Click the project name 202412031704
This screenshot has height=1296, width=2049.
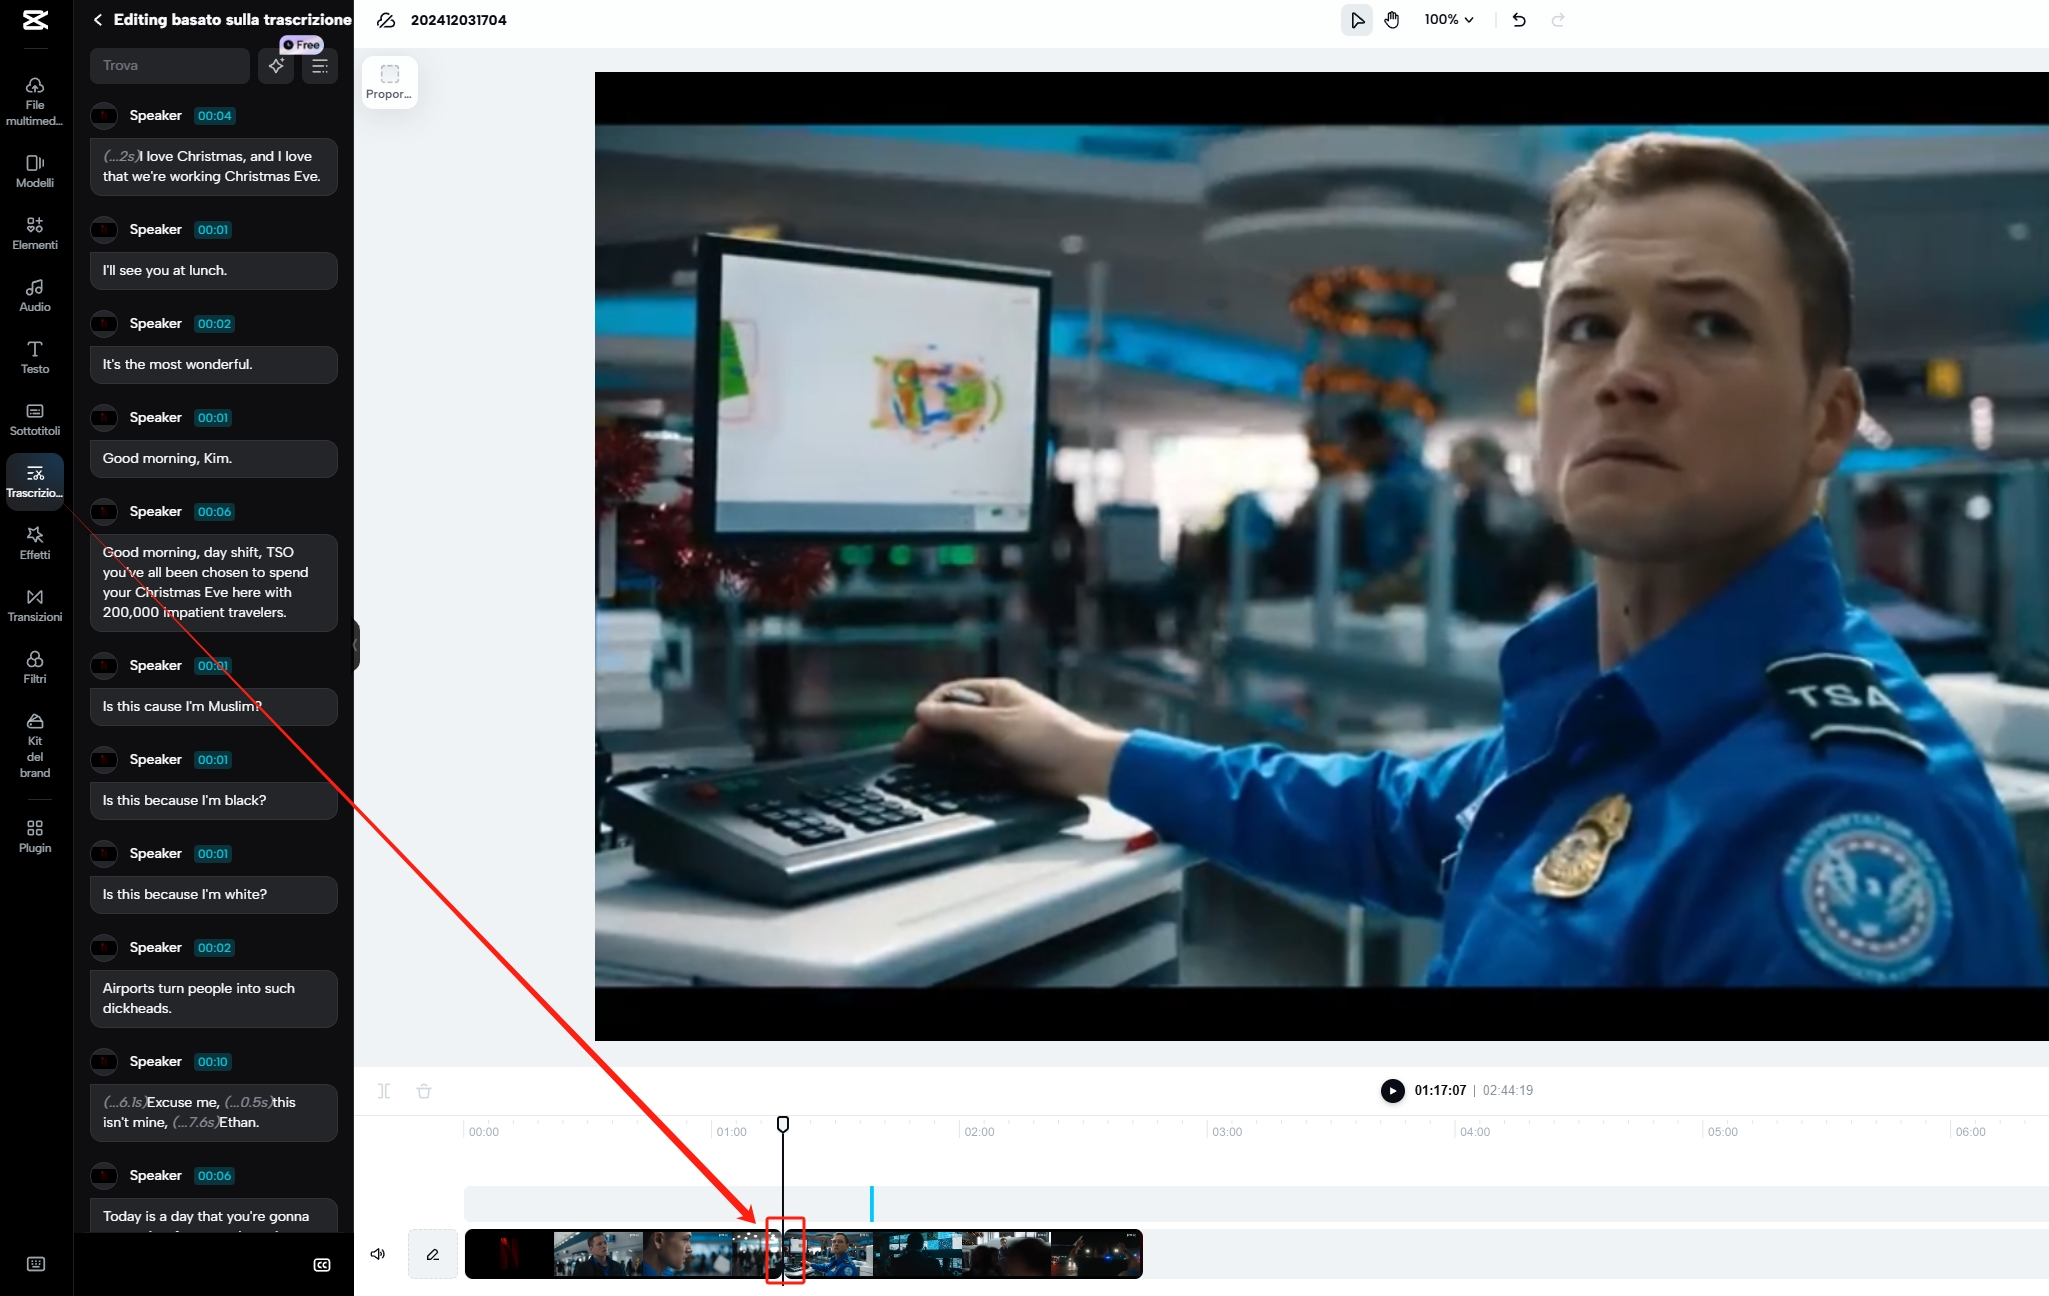pos(459,20)
